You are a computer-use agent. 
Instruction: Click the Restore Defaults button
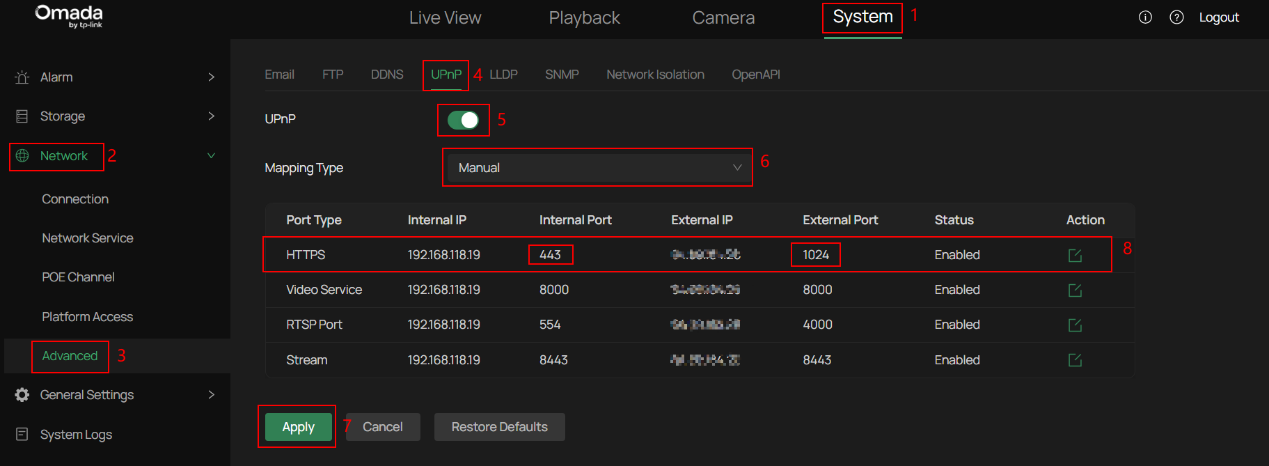click(x=499, y=427)
